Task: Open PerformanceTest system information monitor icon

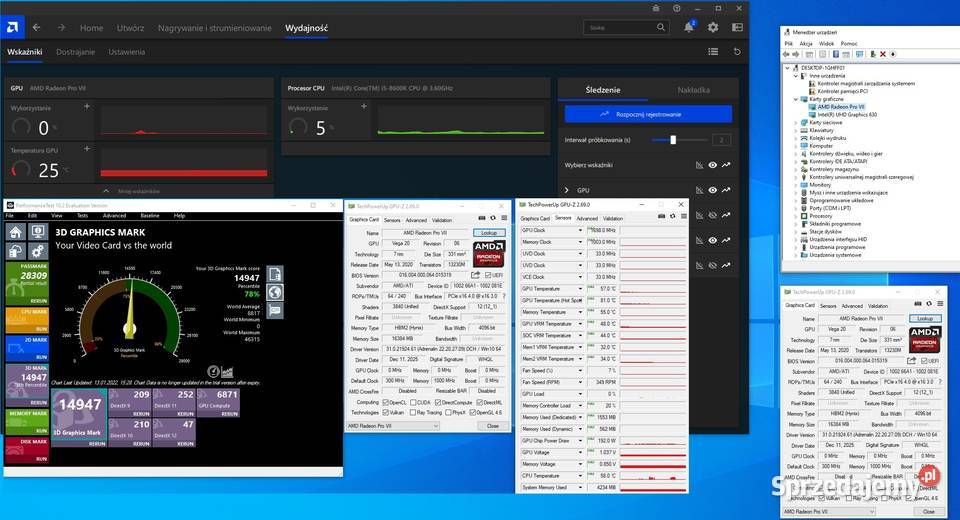Action: (38, 232)
